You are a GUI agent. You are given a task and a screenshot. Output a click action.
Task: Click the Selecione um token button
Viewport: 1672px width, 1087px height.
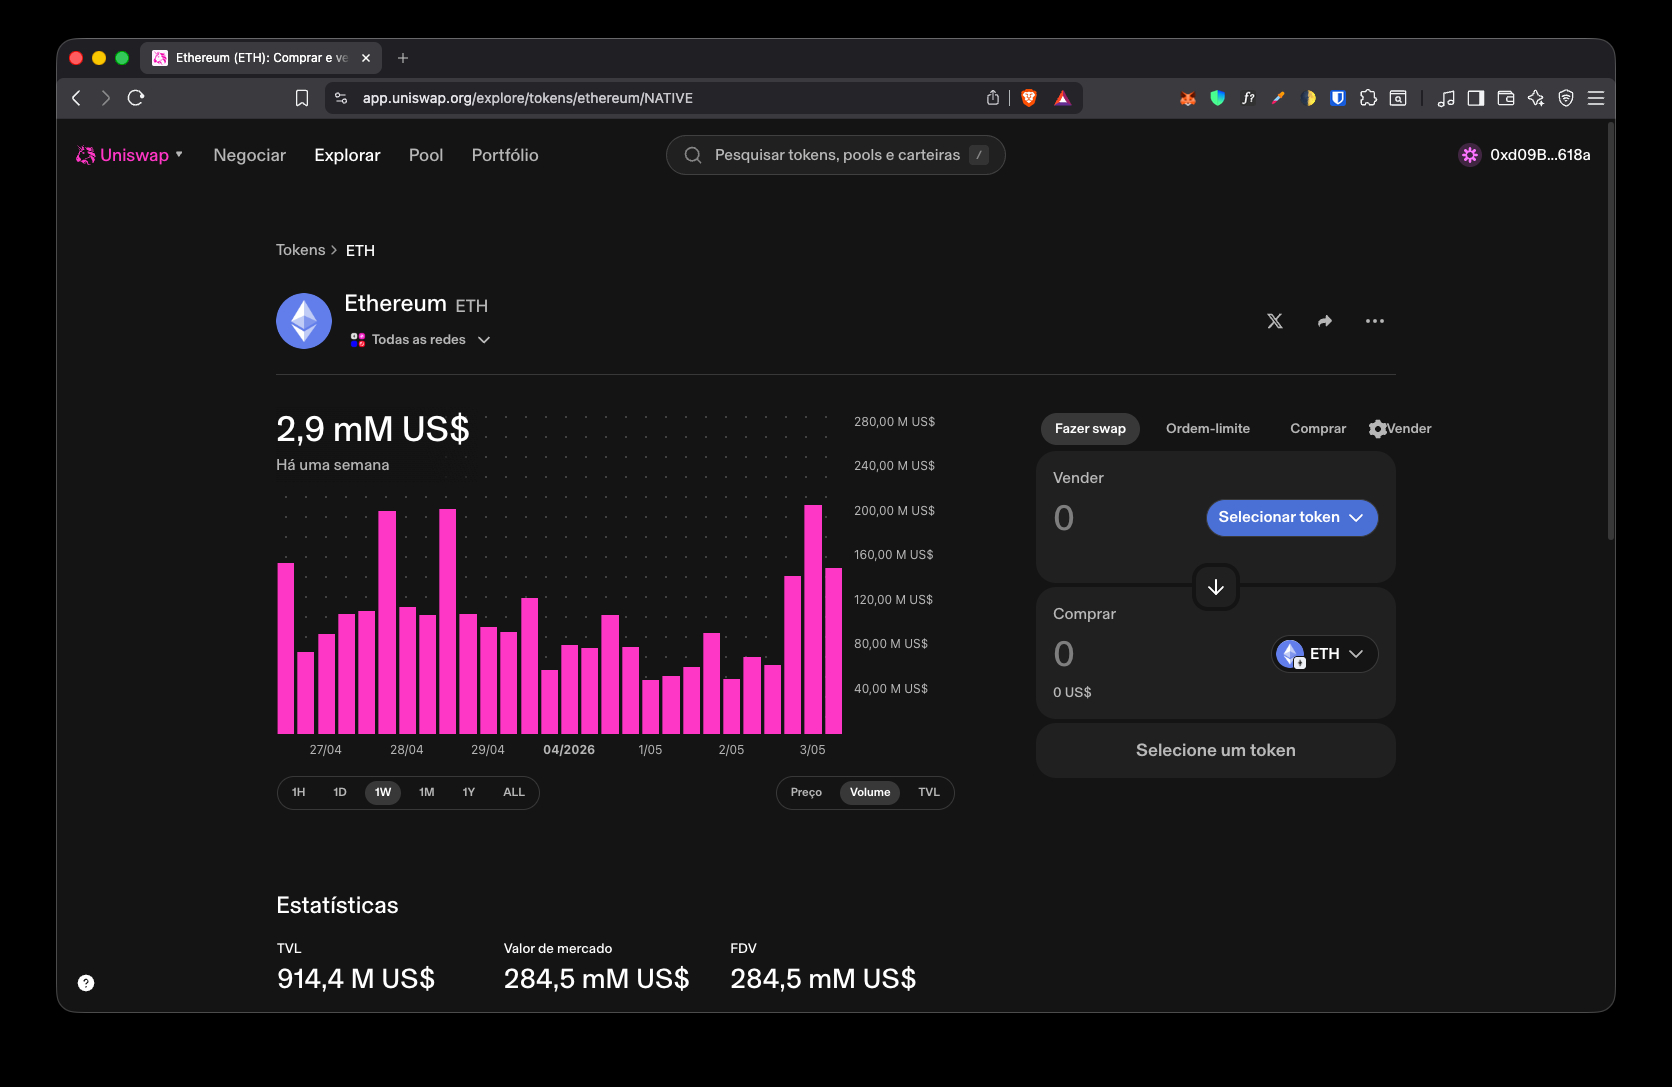1216,750
